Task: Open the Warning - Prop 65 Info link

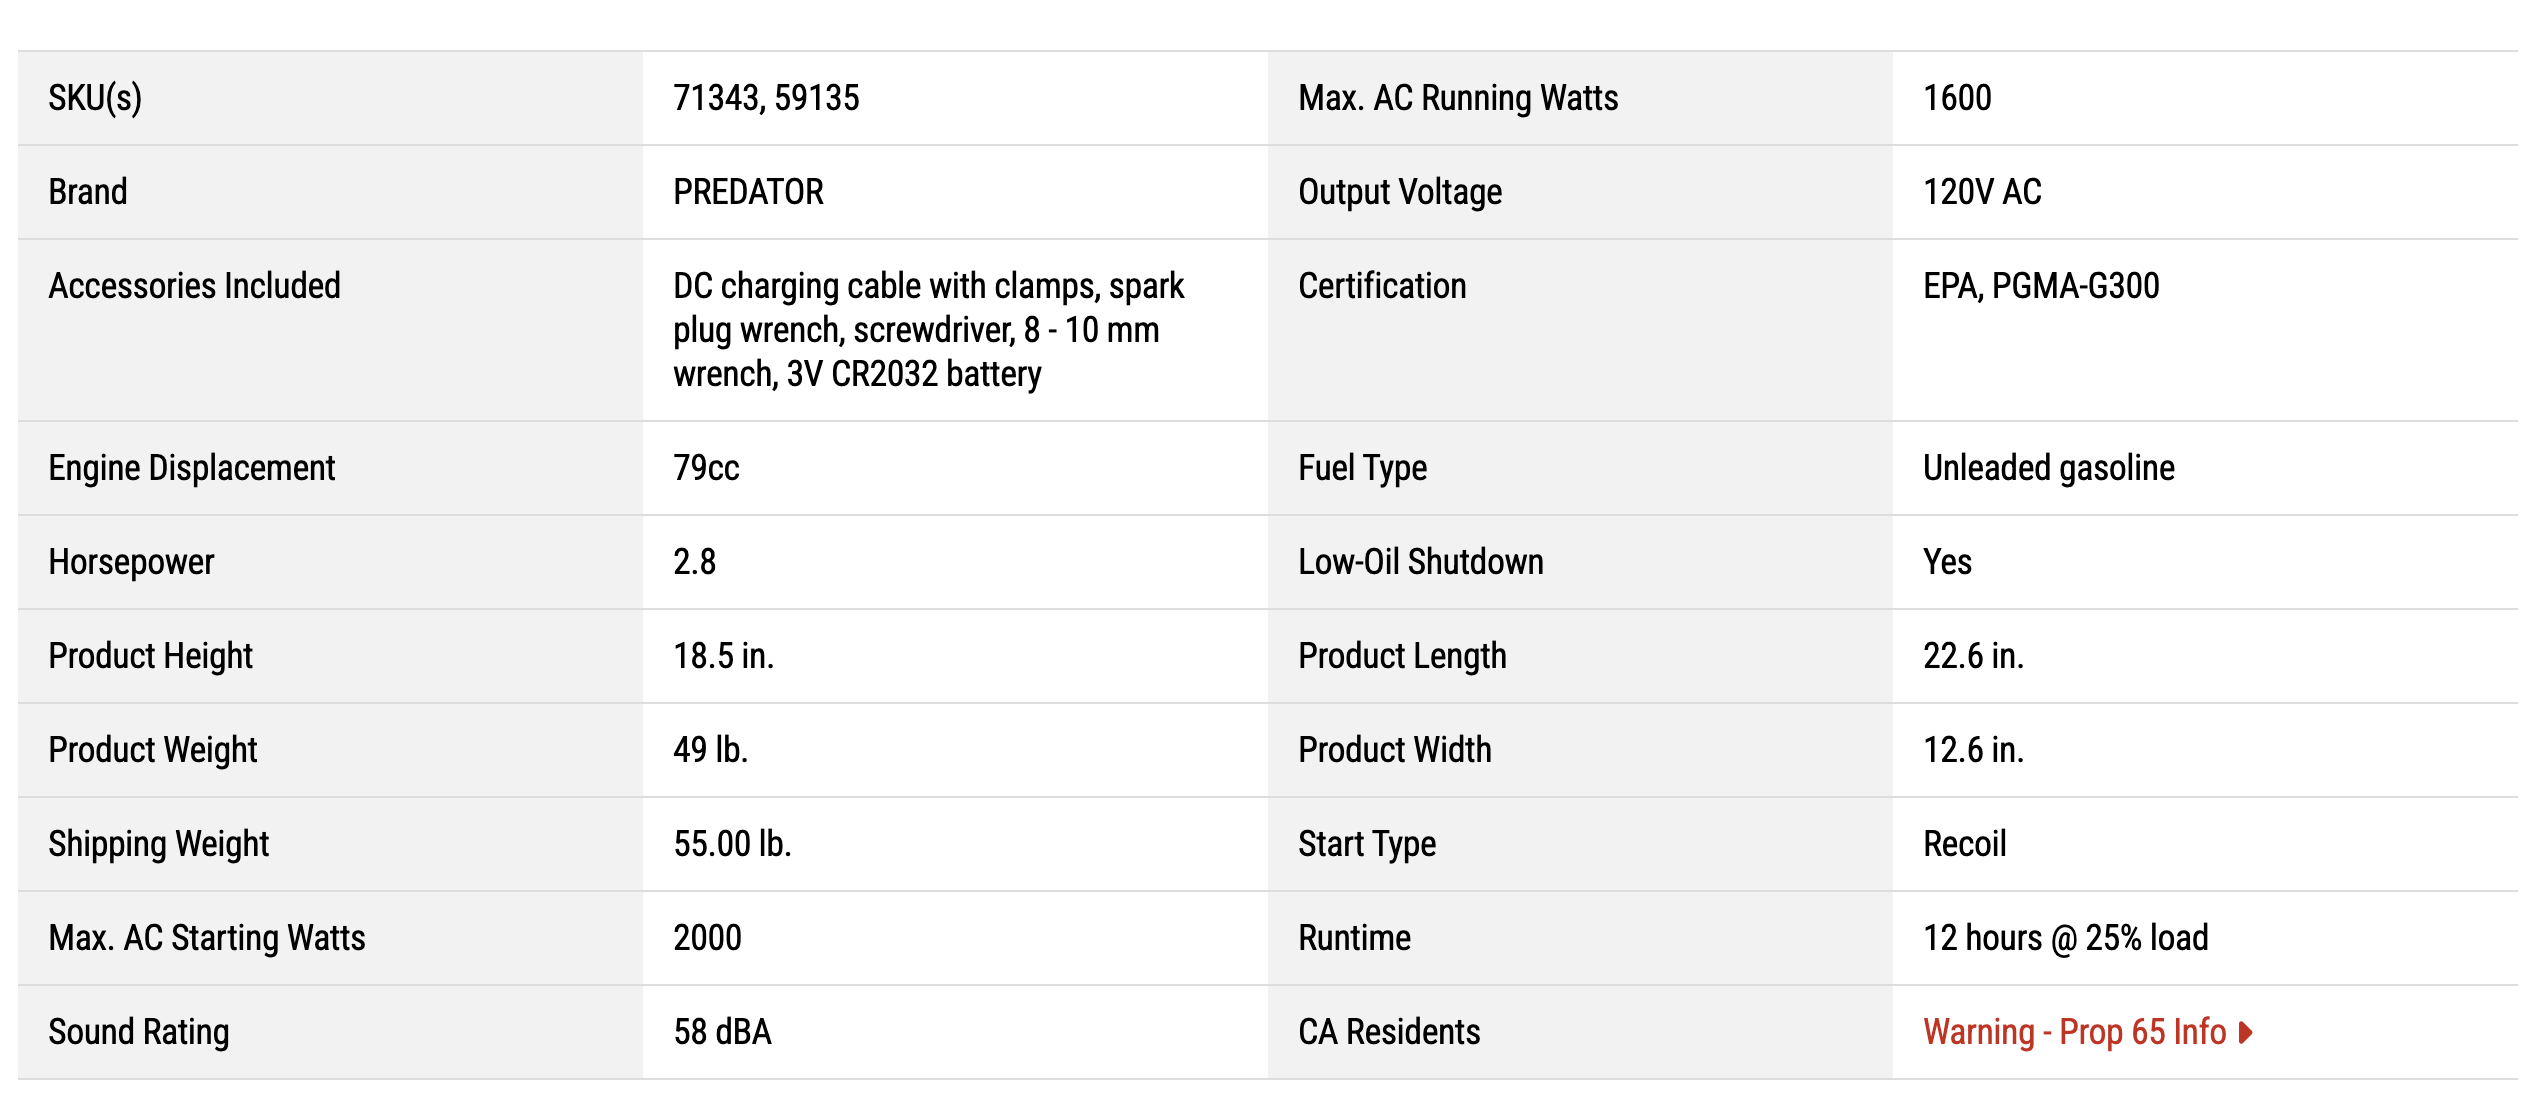Action: 2087,1032
